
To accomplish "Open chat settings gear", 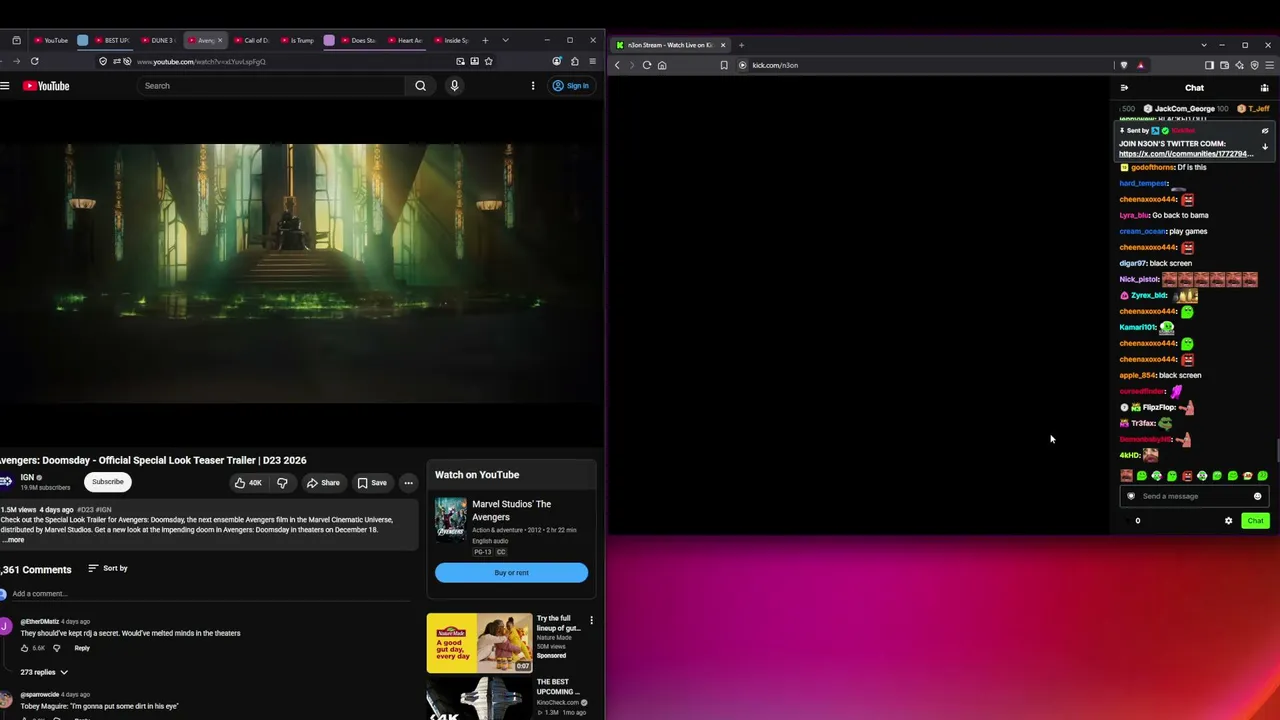I will tap(1229, 521).
